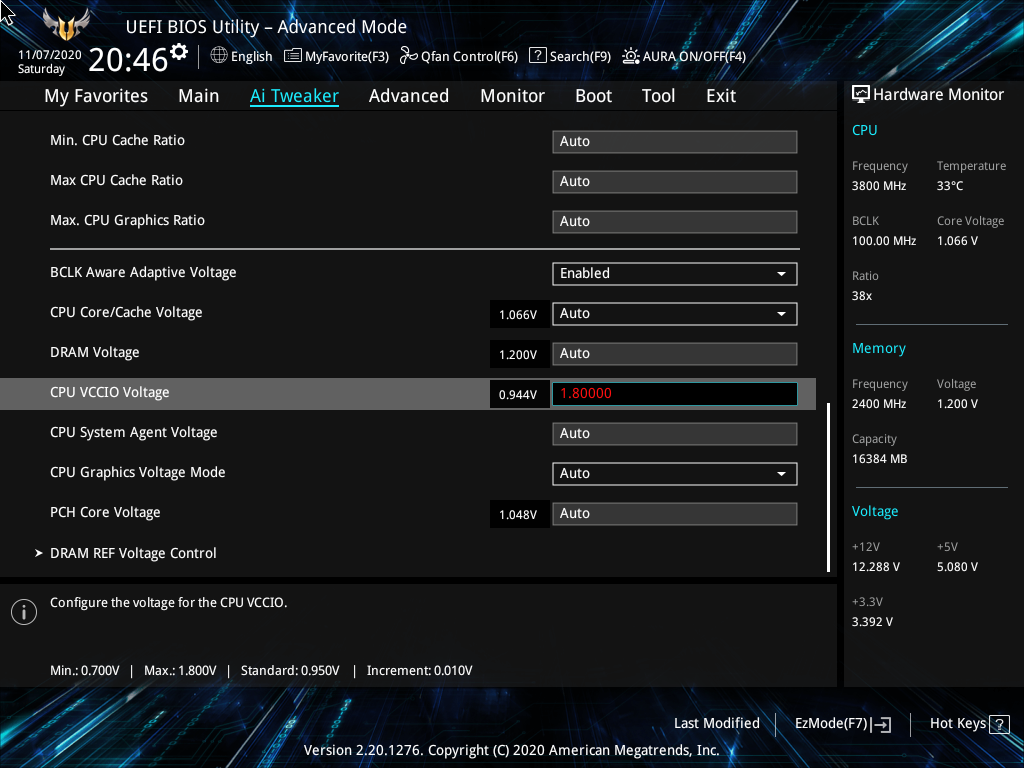Click the settings gear next to the clock
The height and width of the screenshot is (768, 1024).
(179, 52)
